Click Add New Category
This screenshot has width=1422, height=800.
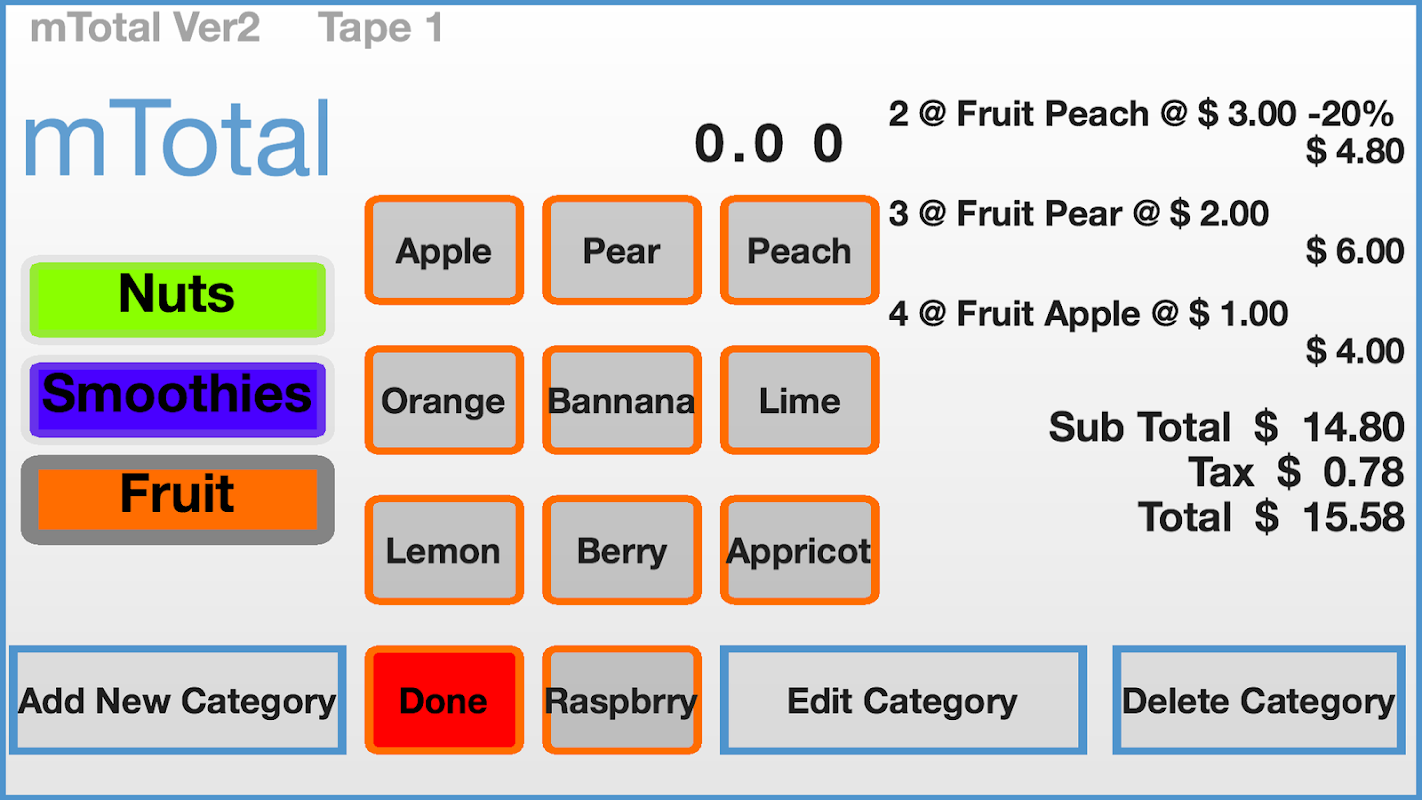tap(178, 700)
